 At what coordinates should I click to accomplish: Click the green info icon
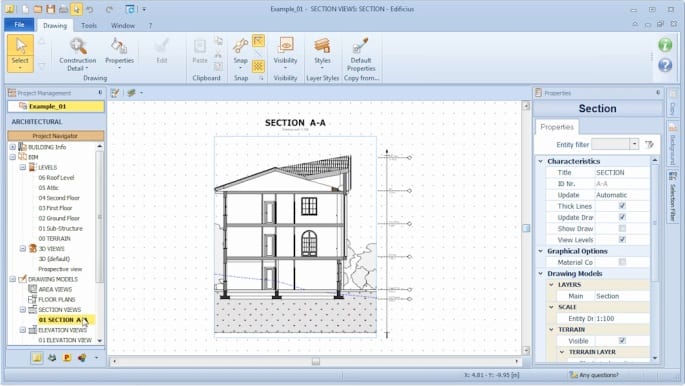[665, 45]
